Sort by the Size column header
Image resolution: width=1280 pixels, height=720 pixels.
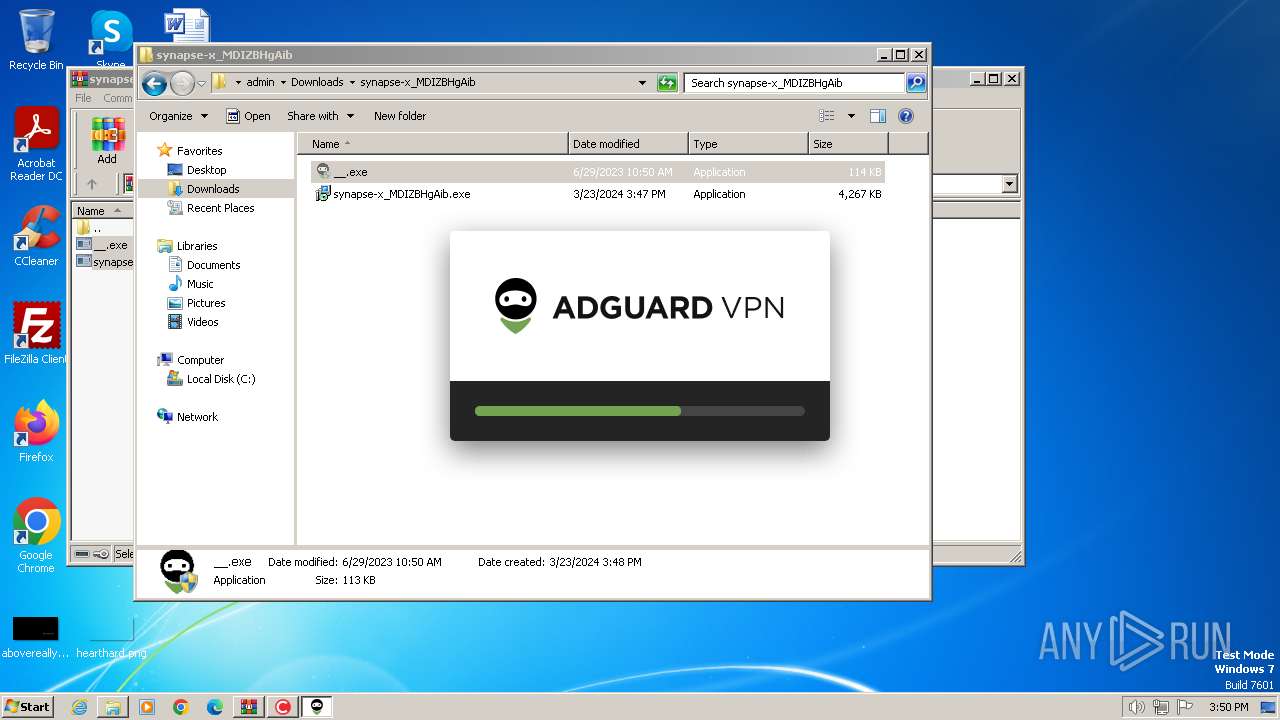pyautogui.click(x=848, y=144)
